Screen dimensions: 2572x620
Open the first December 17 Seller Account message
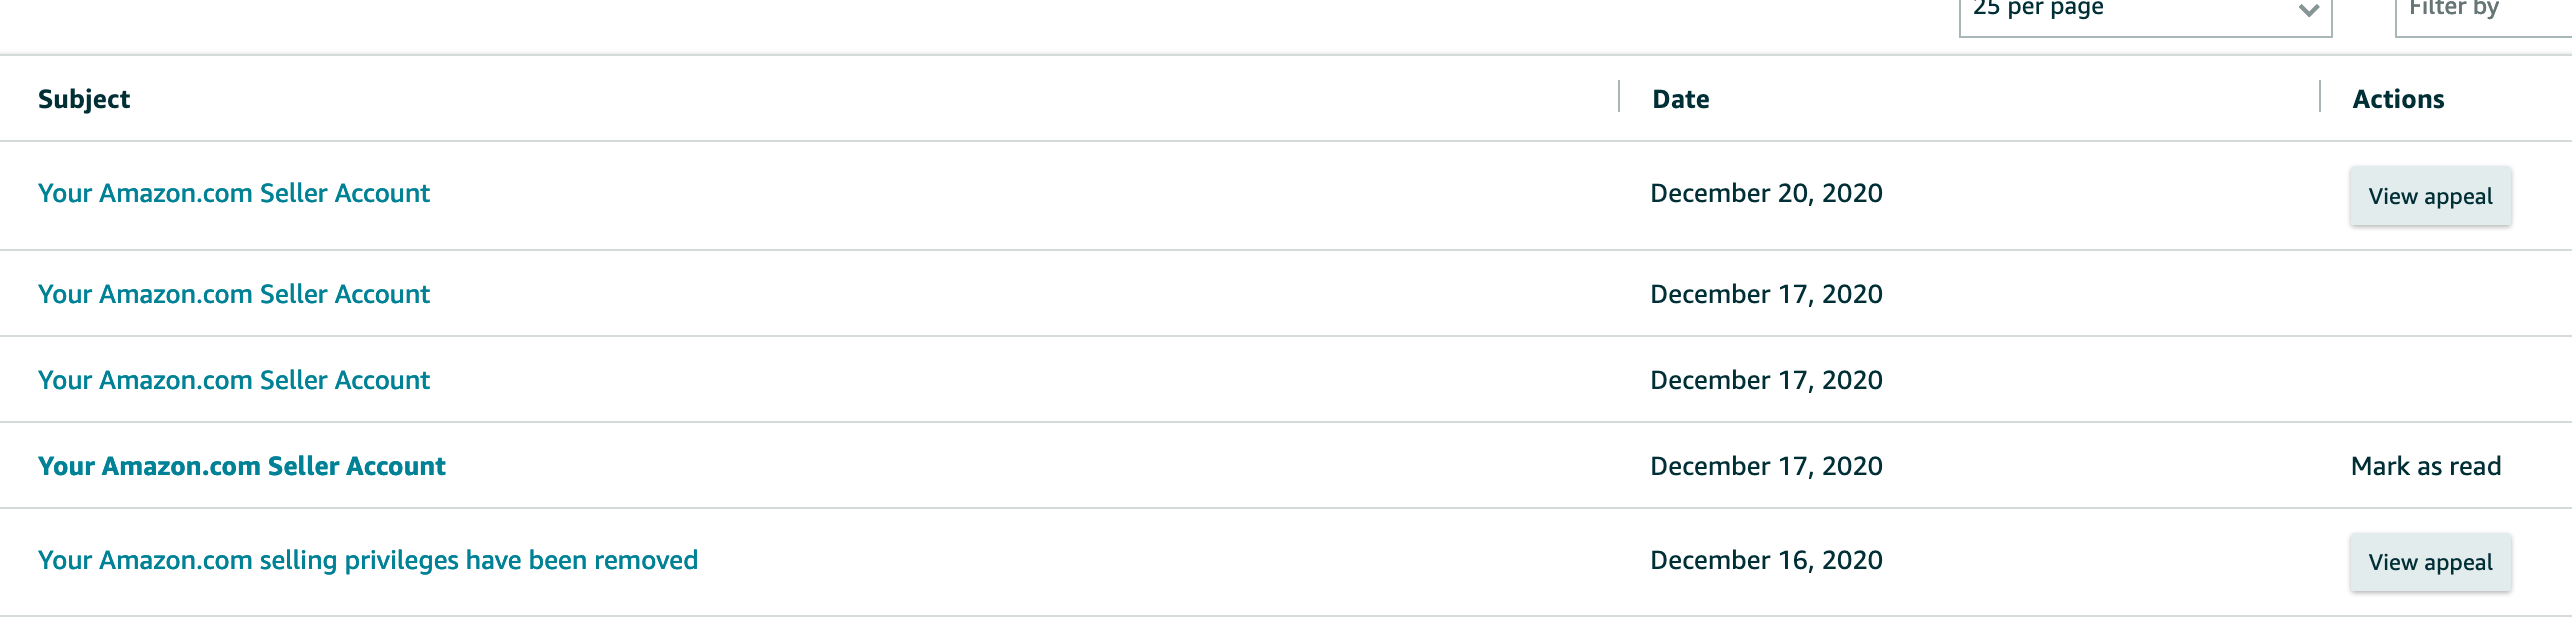[234, 294]
